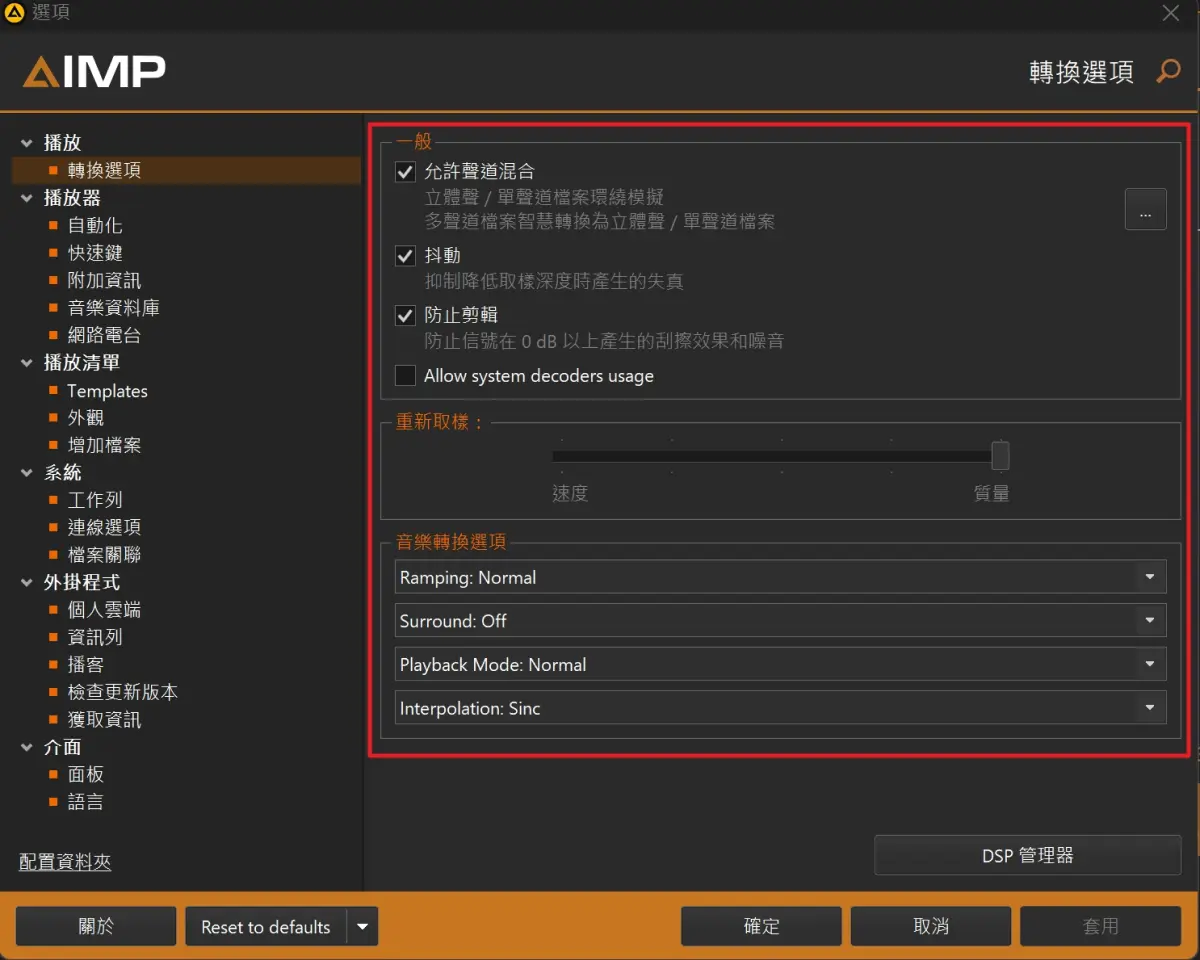
Task: Open Ramping: Normal dropdown
Action: (x=781, y=577)
